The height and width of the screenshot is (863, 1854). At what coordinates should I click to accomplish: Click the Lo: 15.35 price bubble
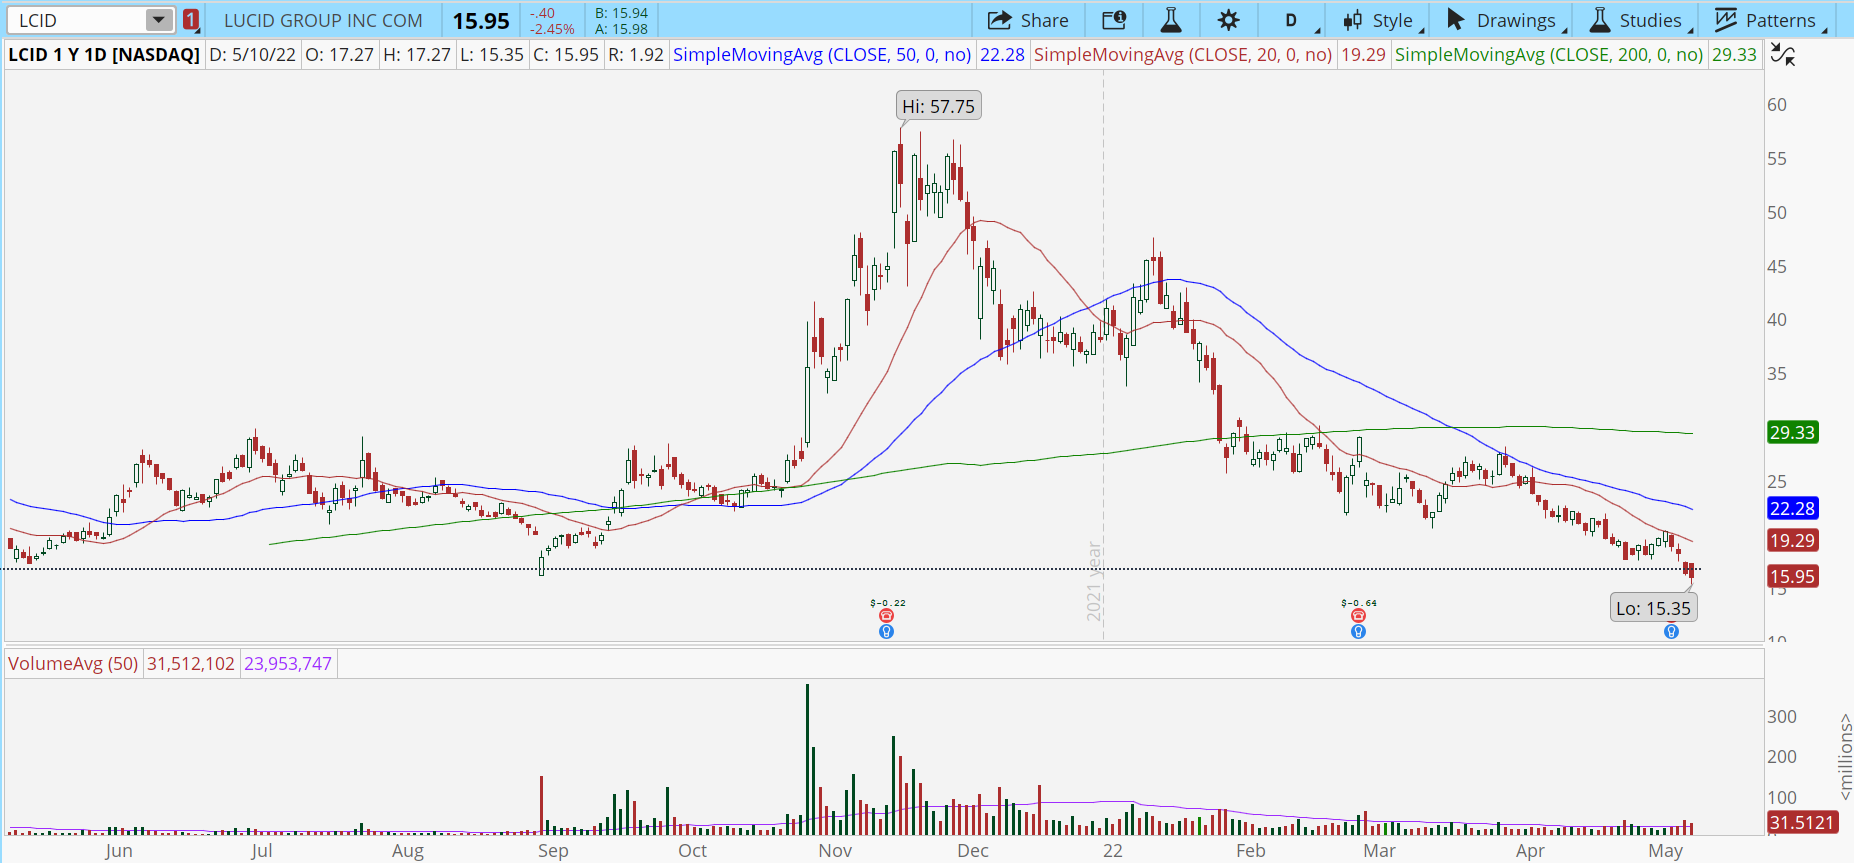pyautogui.click(x=1653, y=608)
